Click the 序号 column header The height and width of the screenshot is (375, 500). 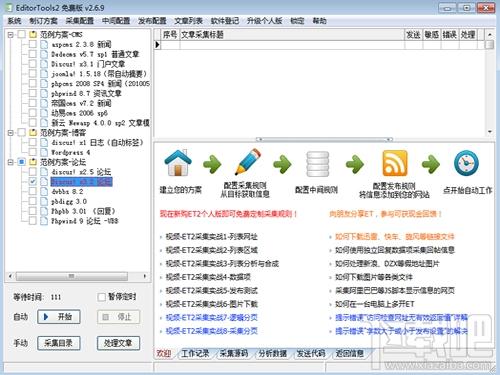170,35
